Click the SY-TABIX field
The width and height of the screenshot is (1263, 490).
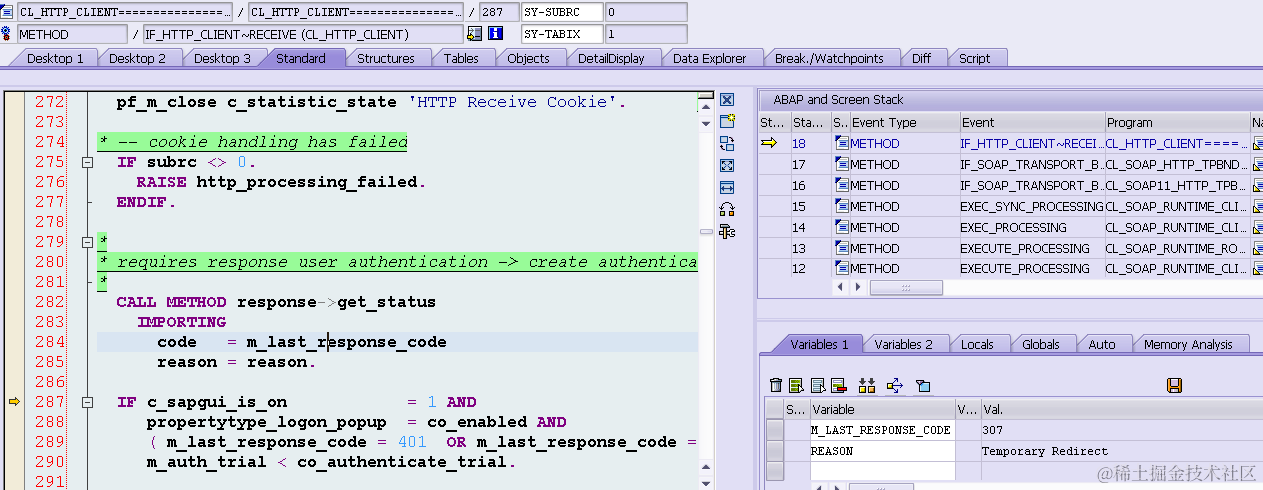tap(562, 34)
